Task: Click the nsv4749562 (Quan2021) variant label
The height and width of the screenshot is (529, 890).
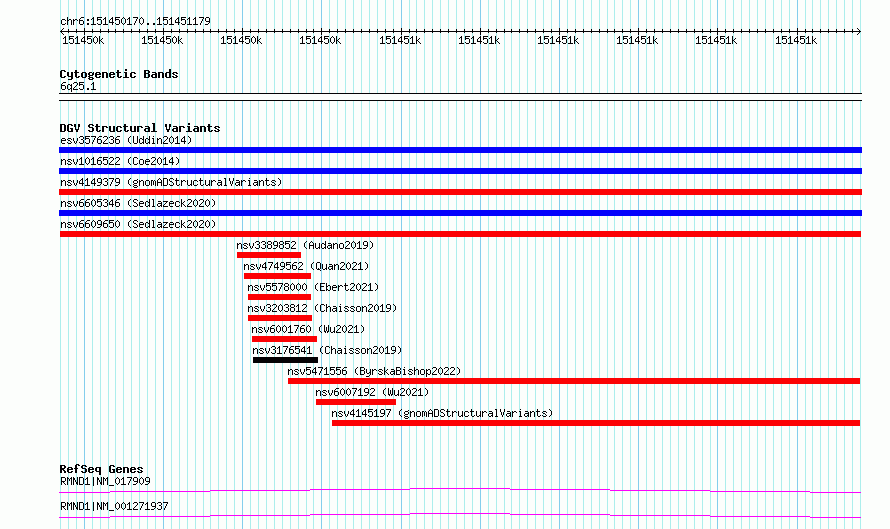Action: 306,266
